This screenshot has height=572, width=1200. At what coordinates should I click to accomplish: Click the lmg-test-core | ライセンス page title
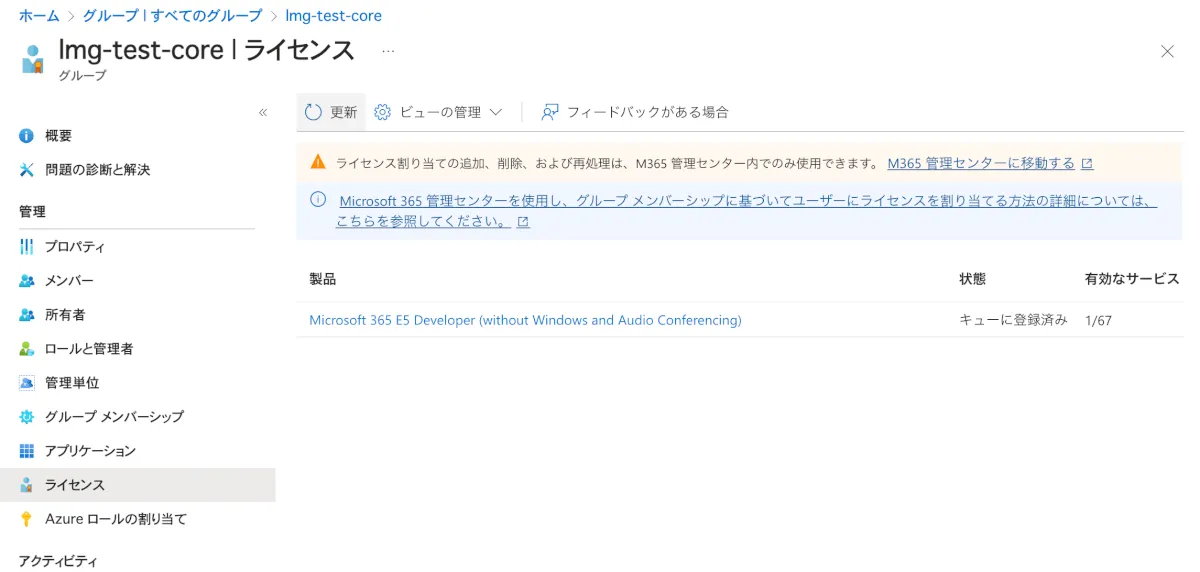(x=207, y=50)
